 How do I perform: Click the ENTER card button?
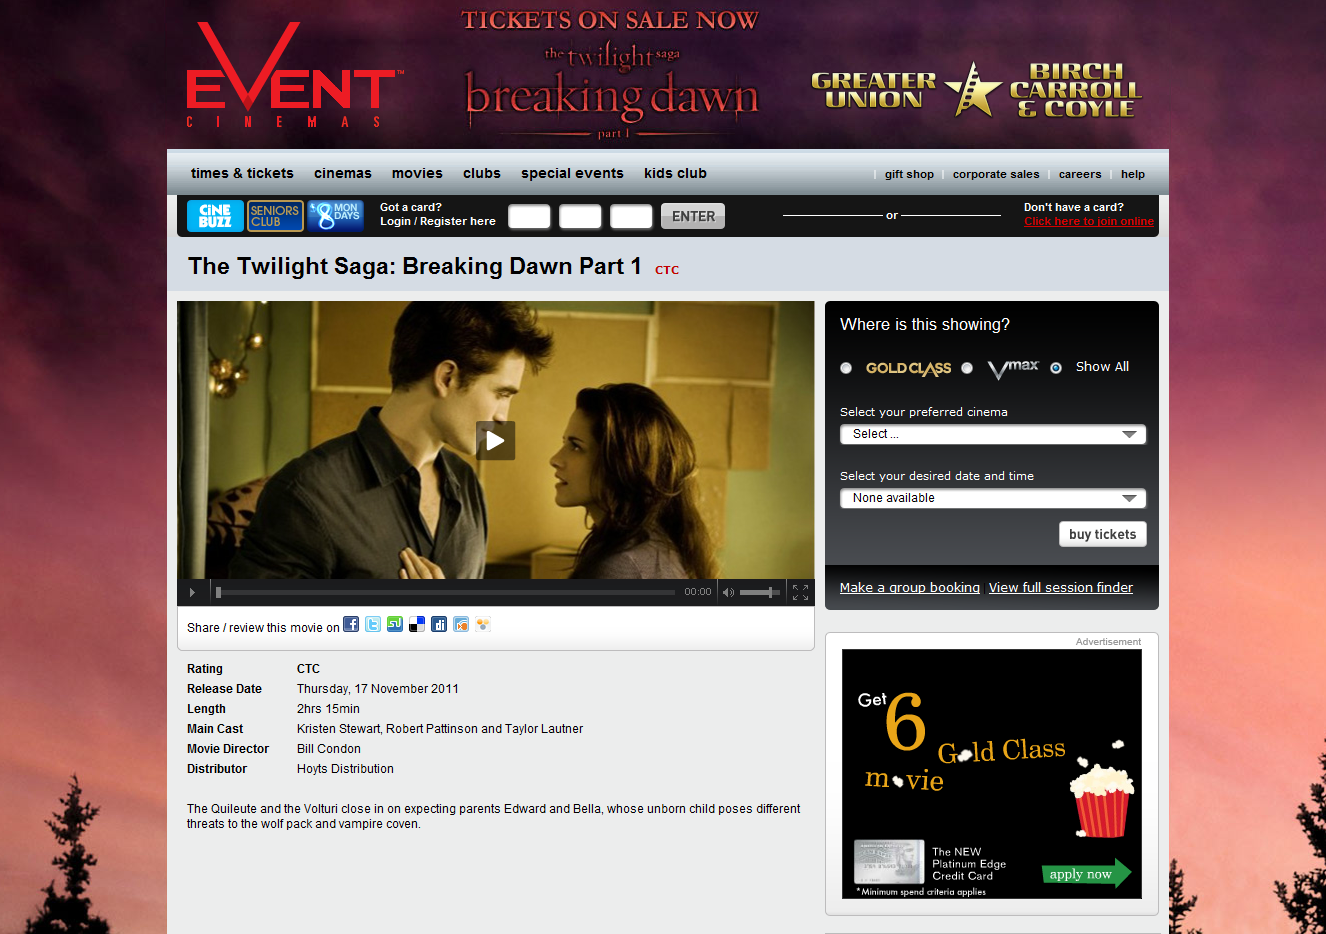(693, 216)
